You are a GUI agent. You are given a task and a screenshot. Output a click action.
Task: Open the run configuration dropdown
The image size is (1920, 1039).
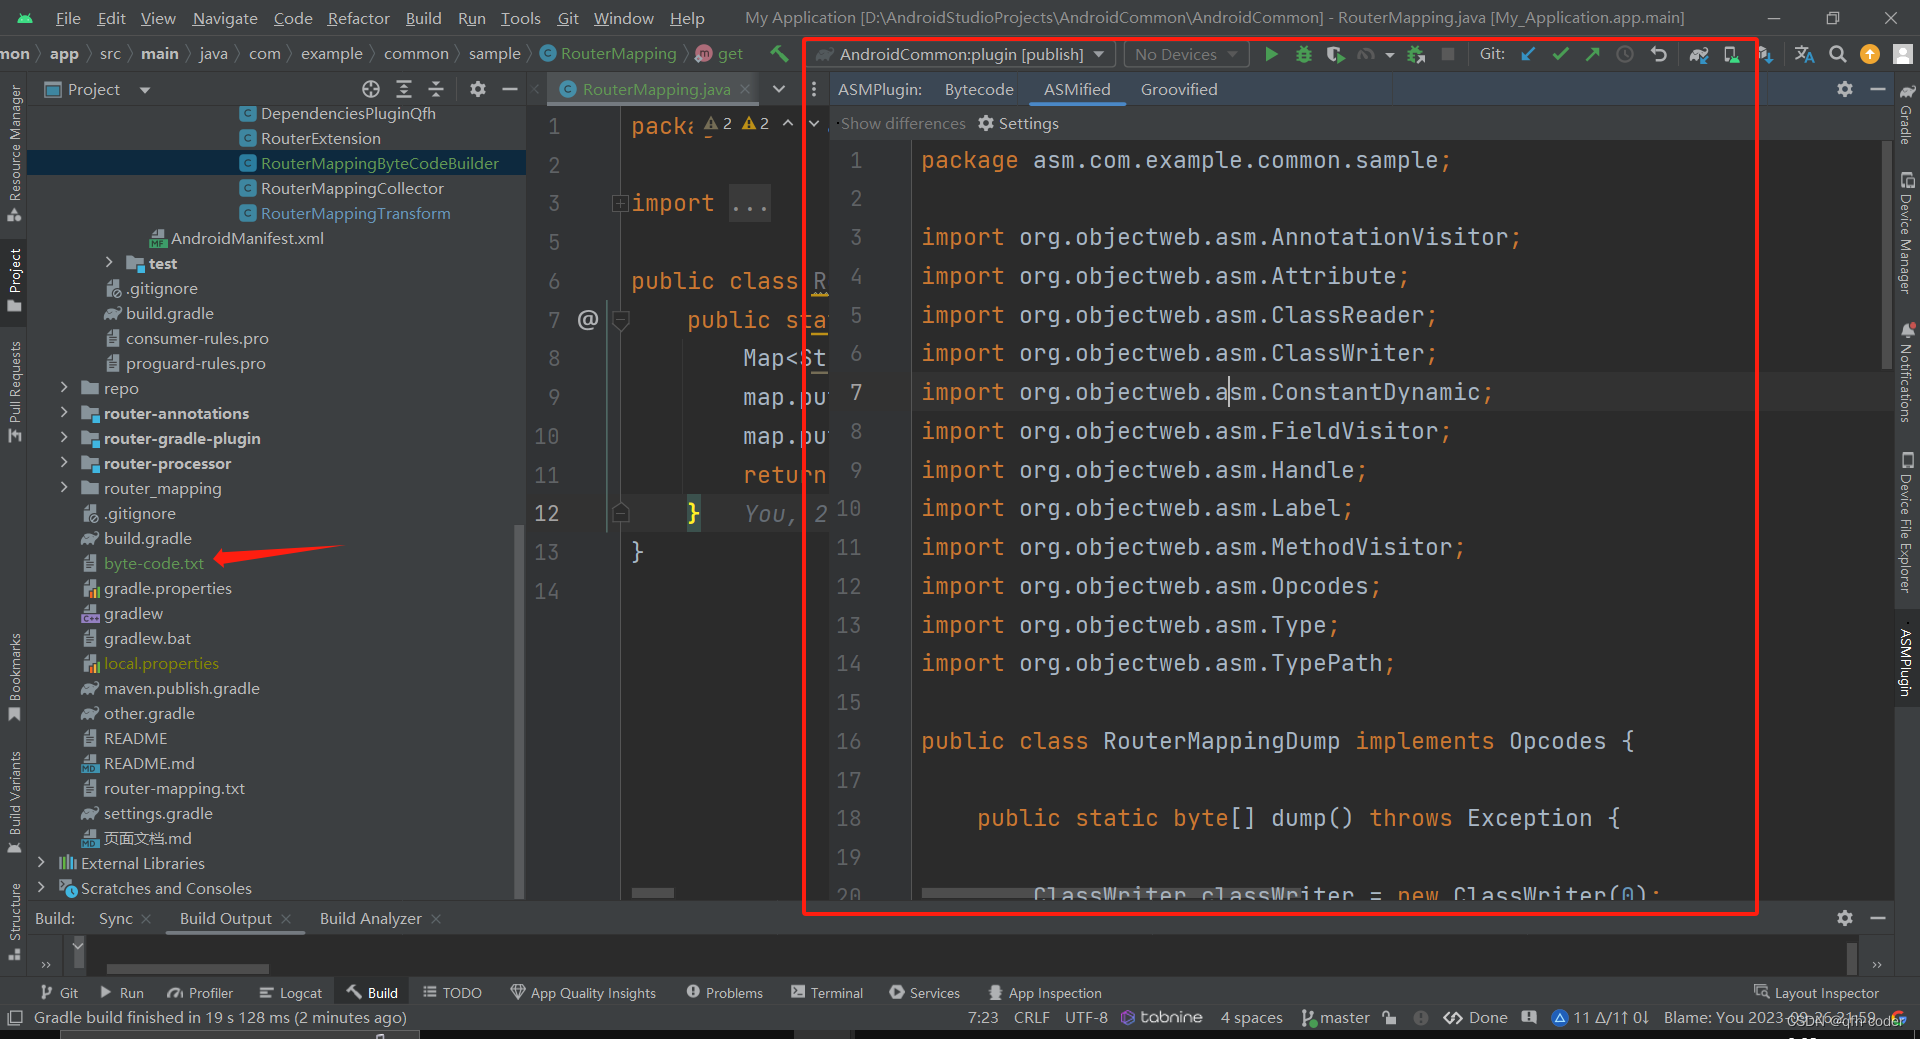pyautogui.click(x=963, y=54)
